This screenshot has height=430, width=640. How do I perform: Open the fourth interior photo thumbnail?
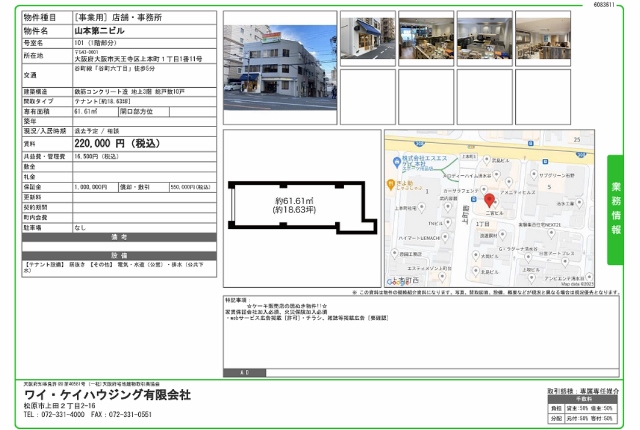[x=543, y=38]
